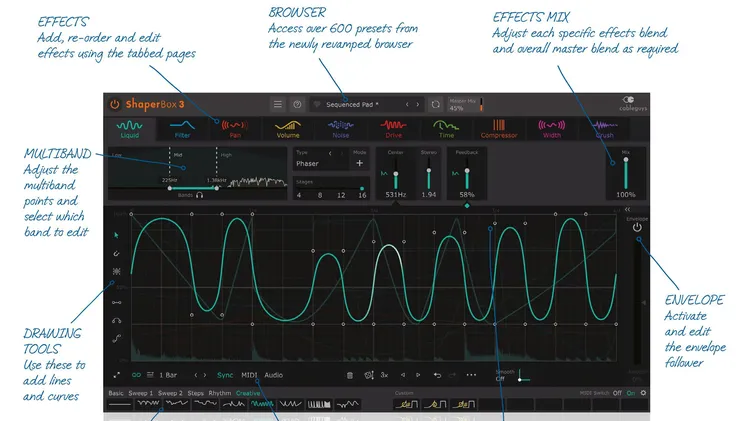Toggle the Envelope follower power button
This screenshot has width=750, height=421.
(x=637, y=228)
